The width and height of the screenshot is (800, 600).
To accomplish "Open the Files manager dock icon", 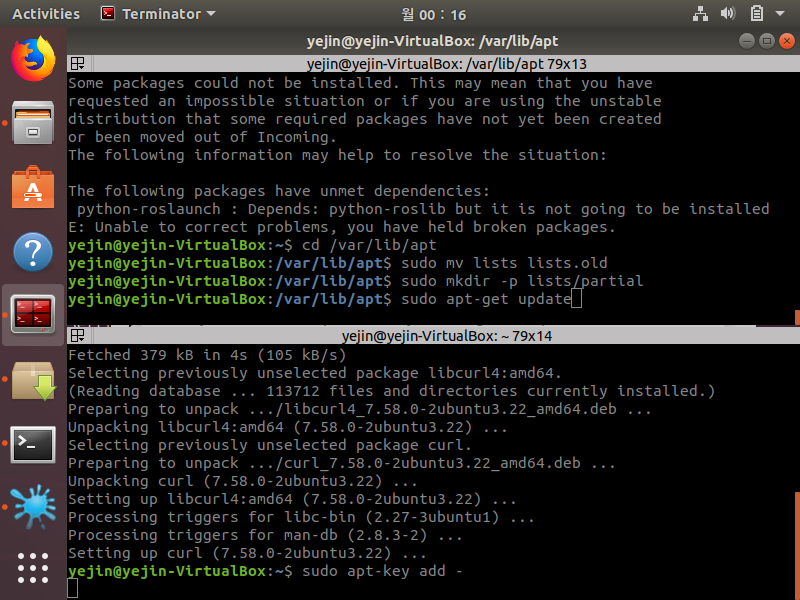I will click(33, 122).
